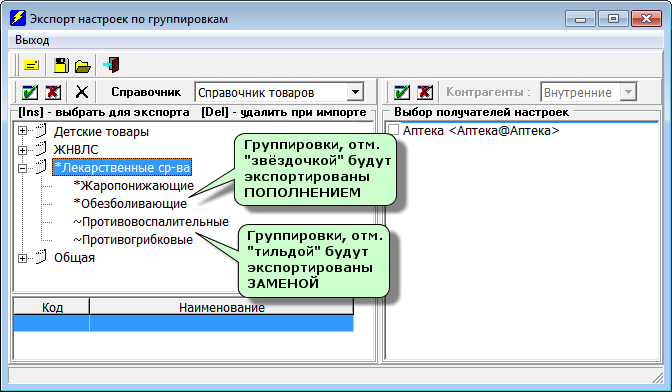The height and width of the screenshot is (392, 672).
Task: Click the Аптека <Аптека@Аптека> recipient label
Action: pyautogui.click(x=481, y=131)
